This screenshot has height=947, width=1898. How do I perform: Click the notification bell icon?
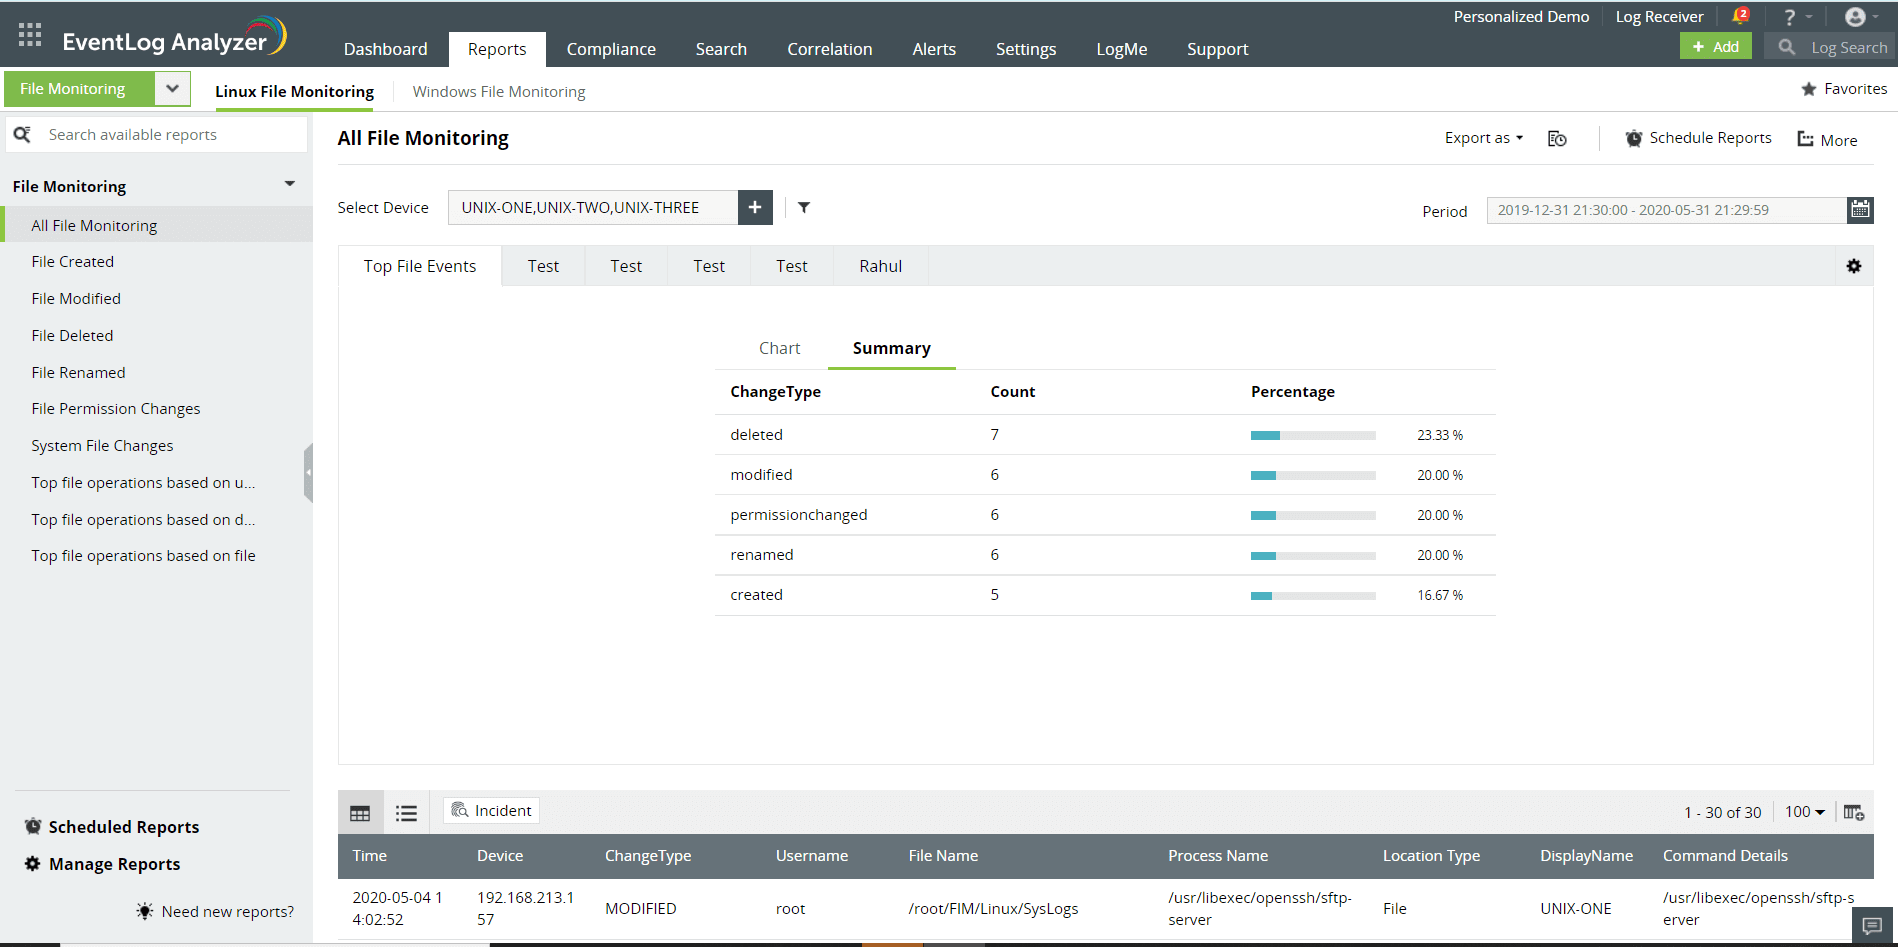1739,17
